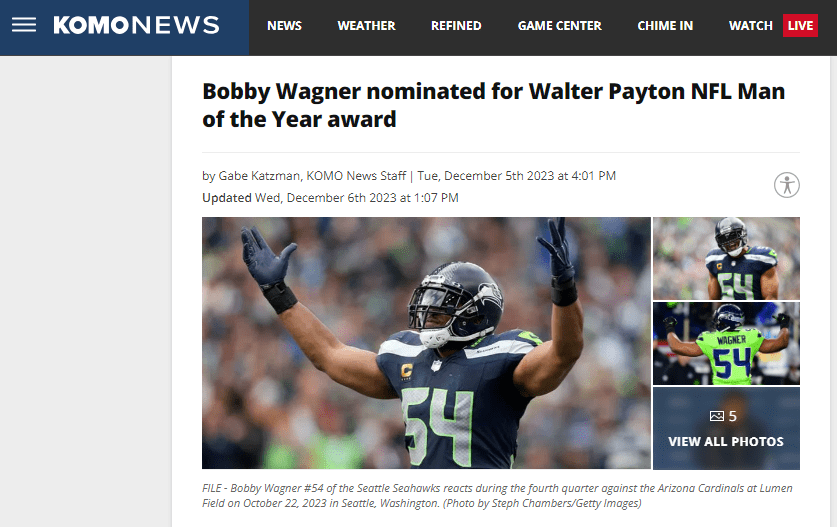Click the article headline text
Screen dimensions: 837x527
point(493,105)
